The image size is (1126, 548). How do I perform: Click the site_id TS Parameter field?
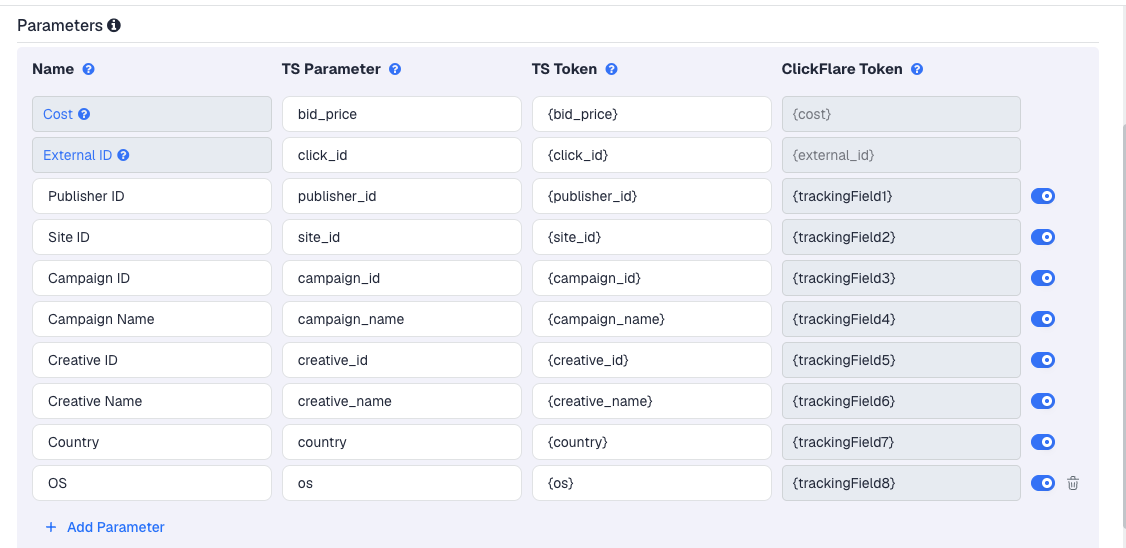tap(402, 237)
